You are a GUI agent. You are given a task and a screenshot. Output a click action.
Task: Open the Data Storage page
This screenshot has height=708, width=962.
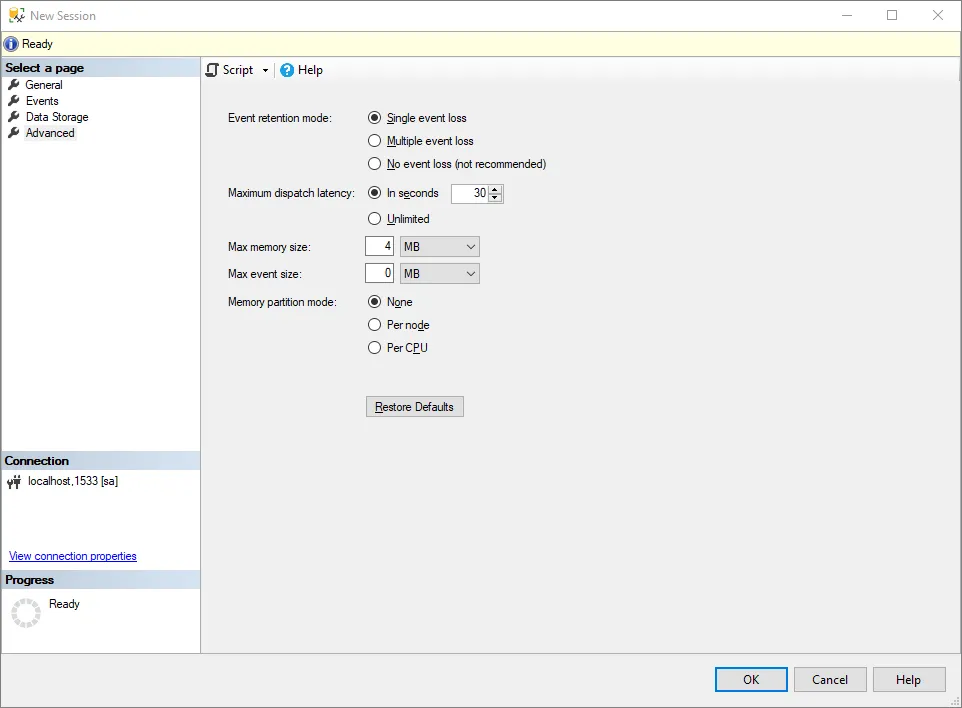click(57, 117)
